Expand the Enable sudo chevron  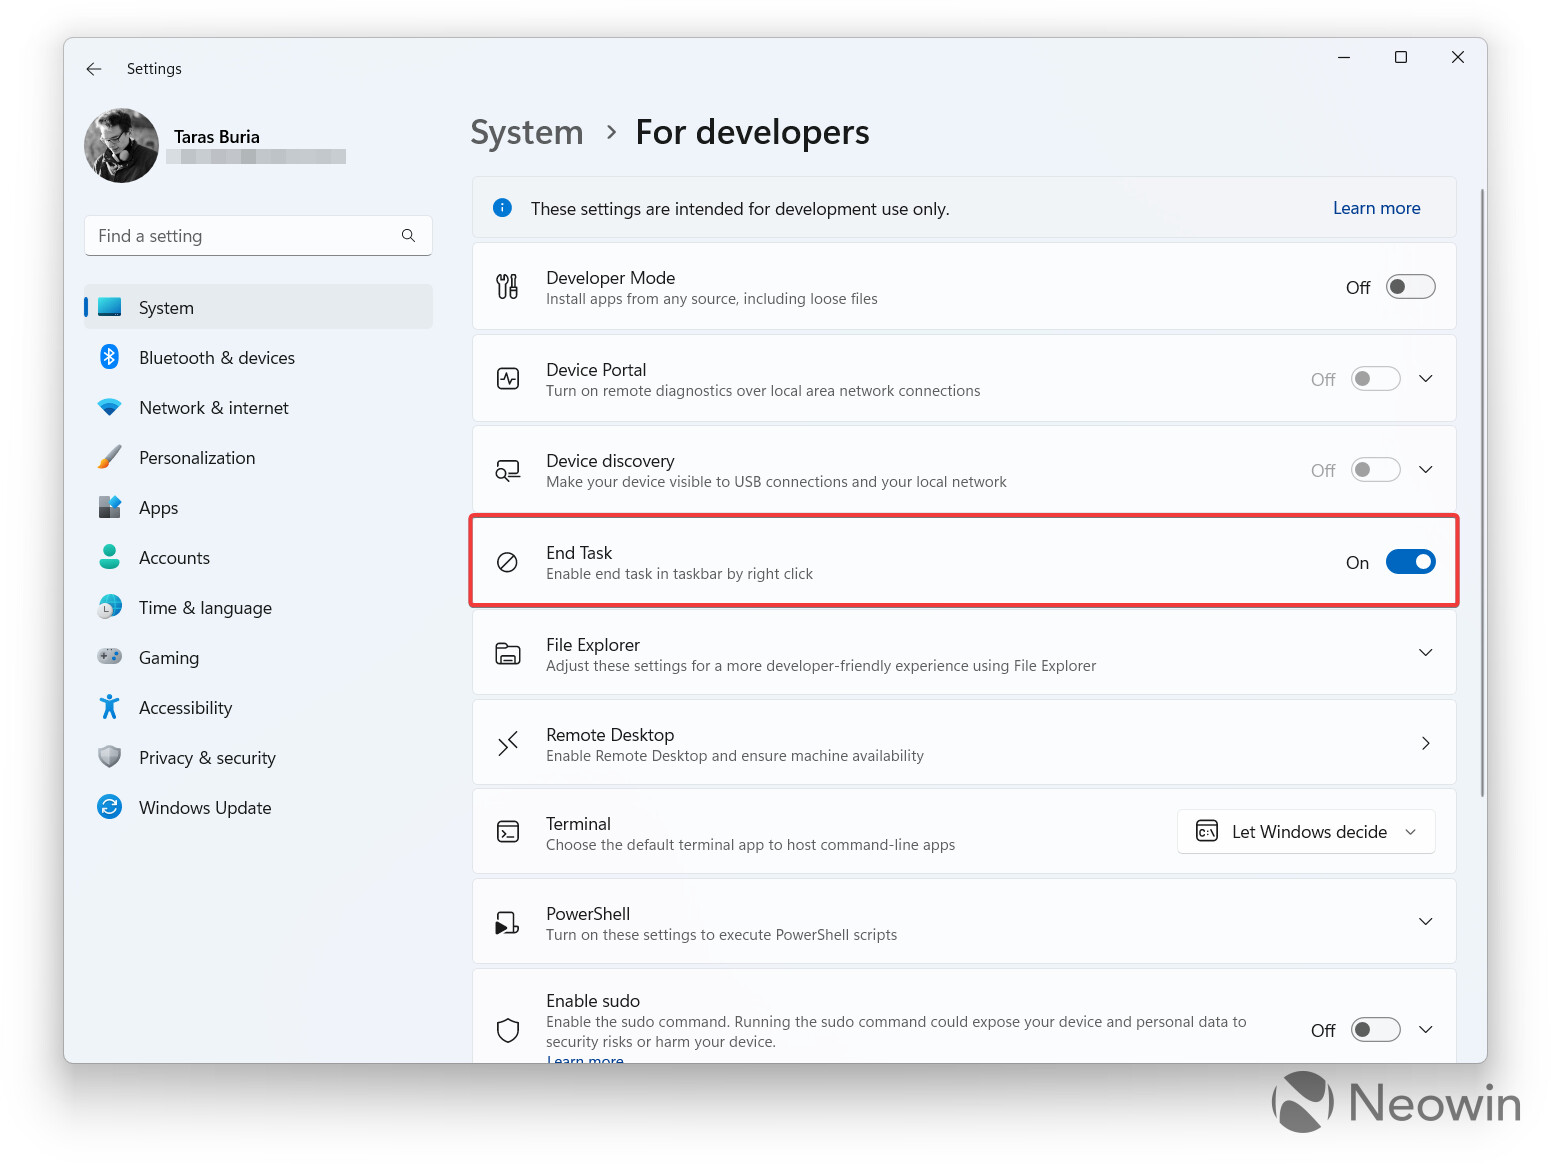tap(1426, 1030)
